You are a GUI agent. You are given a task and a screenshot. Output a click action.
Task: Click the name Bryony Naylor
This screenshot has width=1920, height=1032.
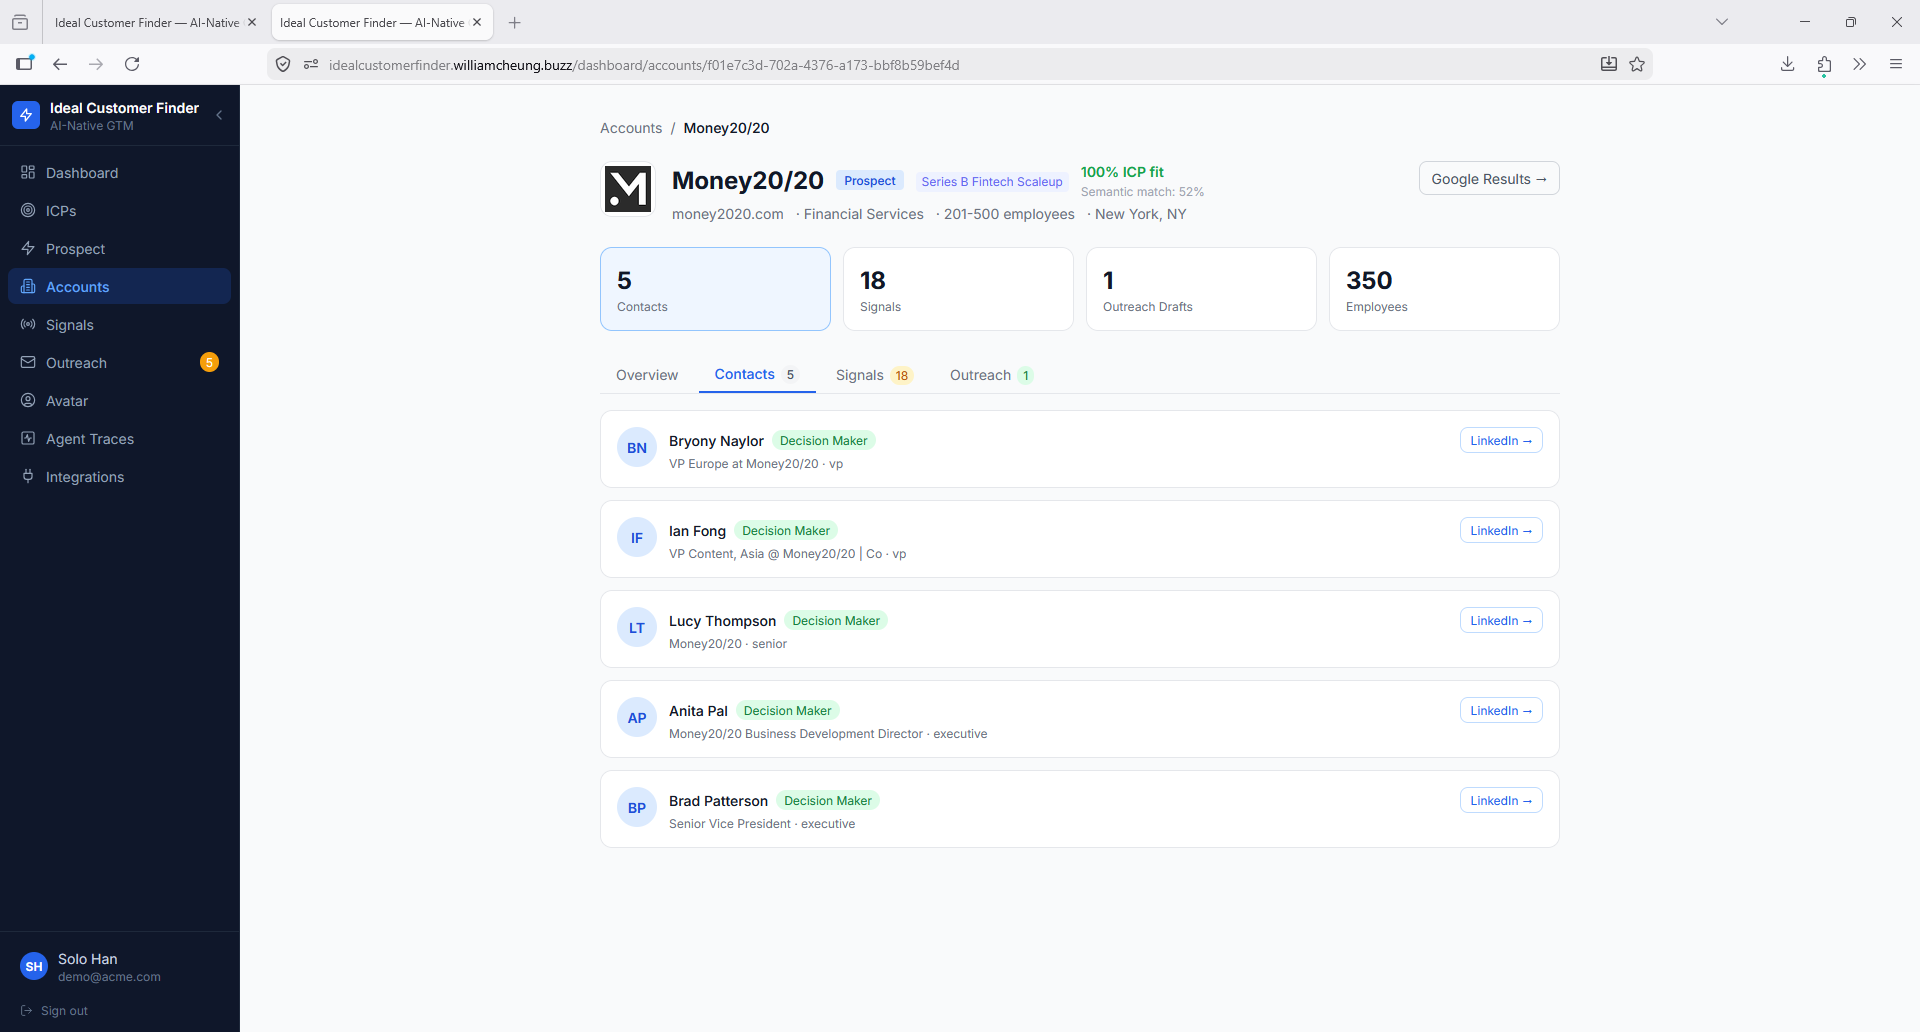click(x=716, y=441)
